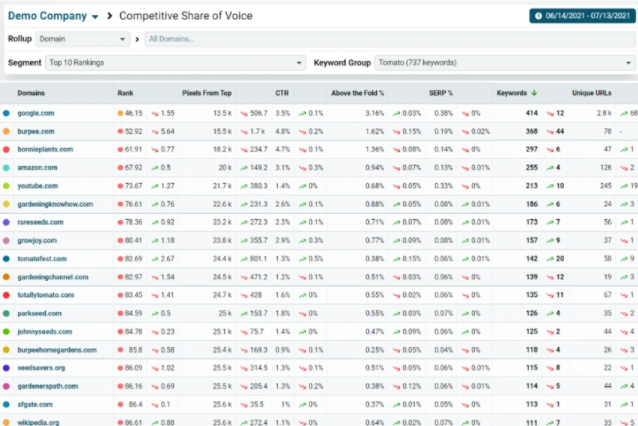Image resolution: width=638 pixels, height=426 pixels.
Task: Sort by the Domains column header
Action: point(31,93)
